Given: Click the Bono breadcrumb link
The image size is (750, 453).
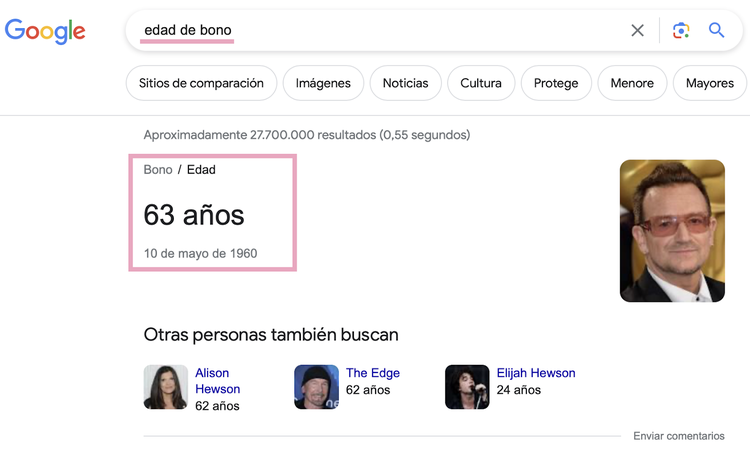Looking at the screenshot, I should 158,170.
